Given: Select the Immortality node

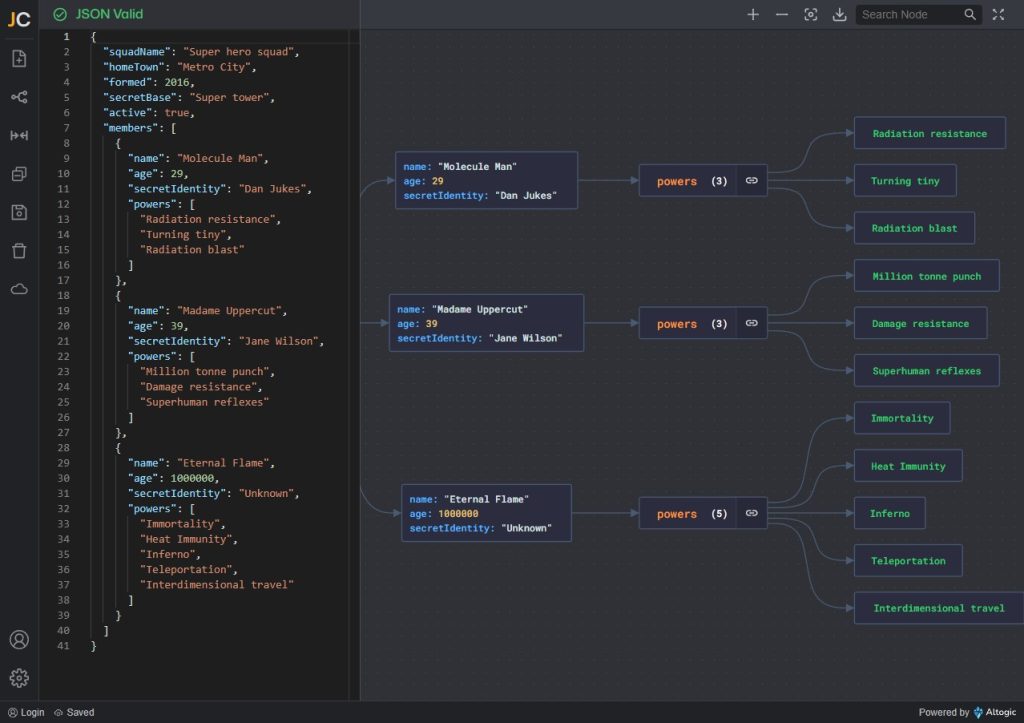Looking at the screenshot, I should tap(902, 418).
